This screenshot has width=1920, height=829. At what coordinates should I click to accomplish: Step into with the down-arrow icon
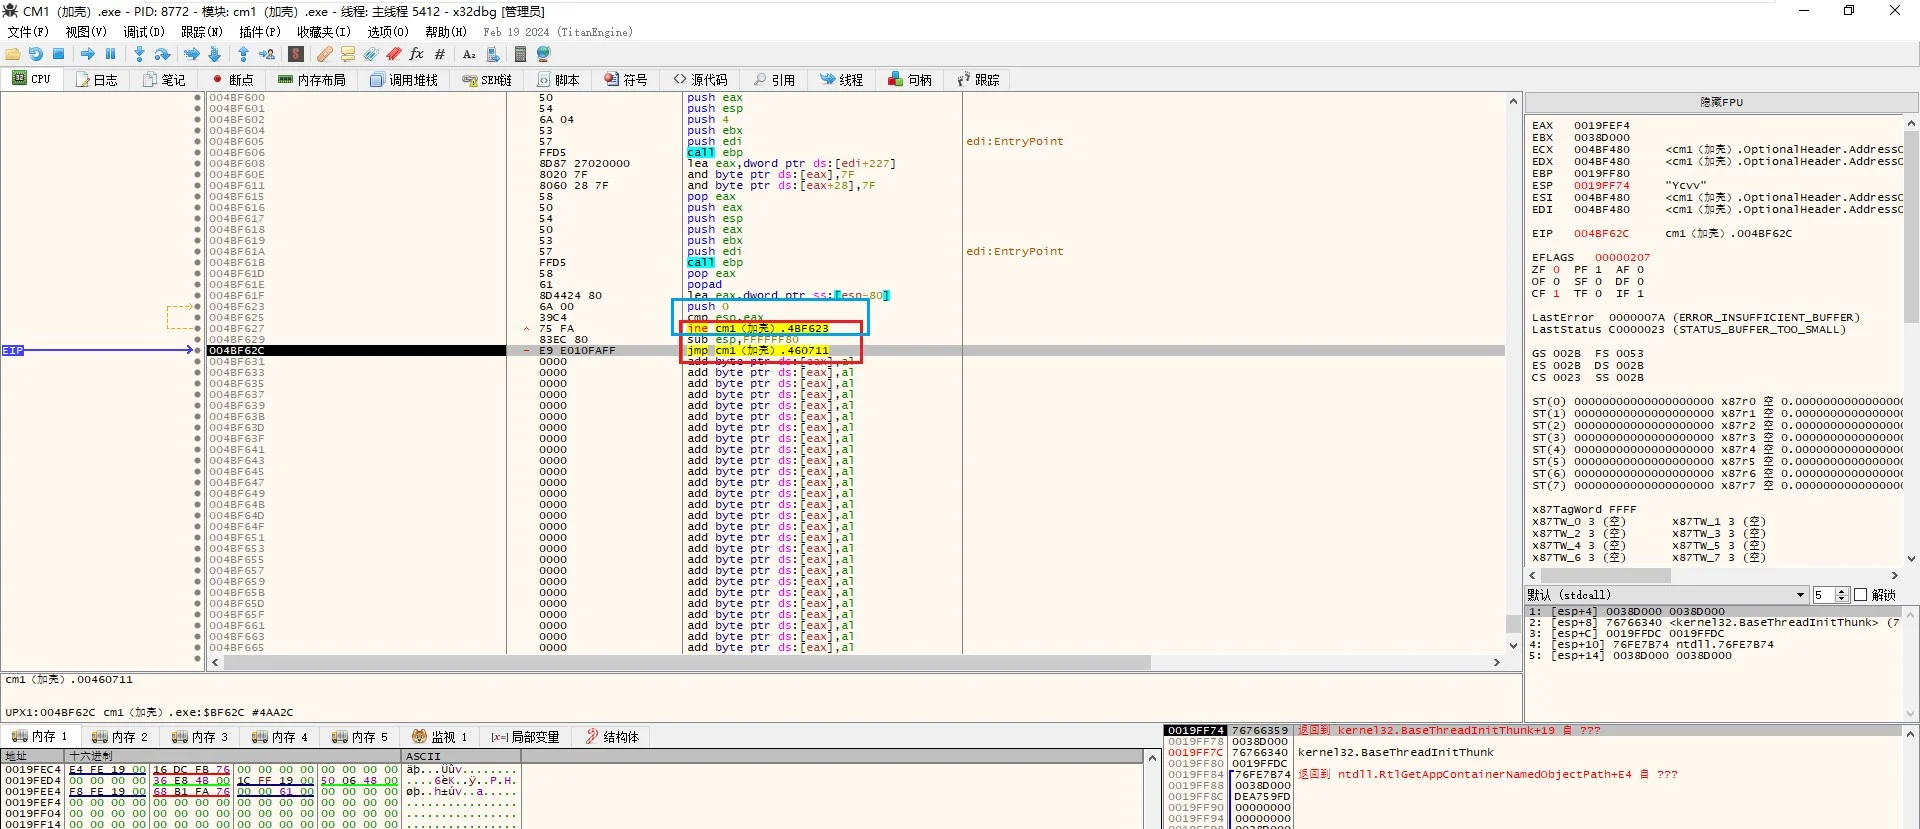pos(139,54)
